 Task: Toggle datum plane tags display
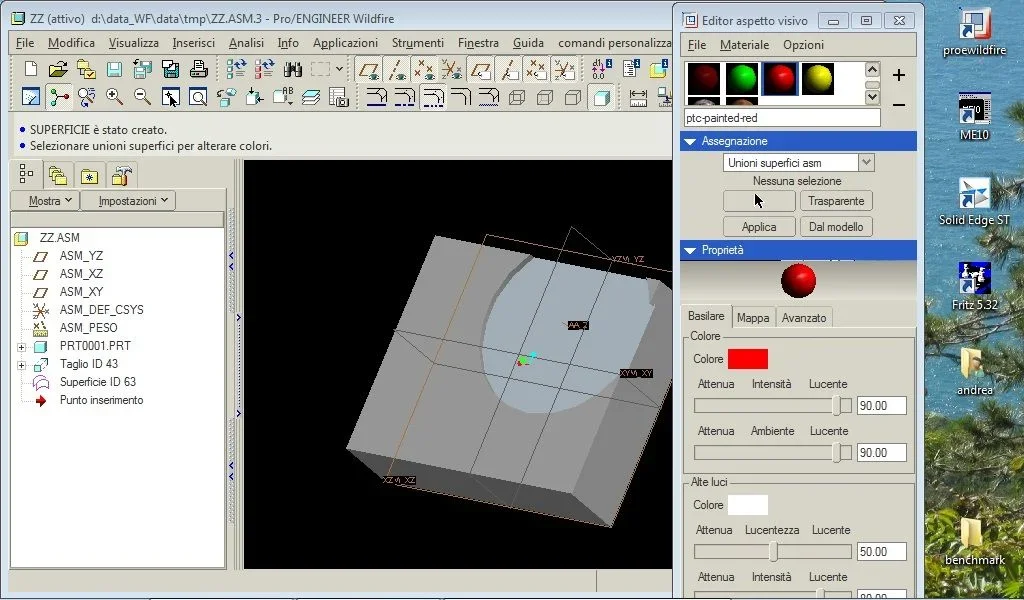tap(481, 69)
